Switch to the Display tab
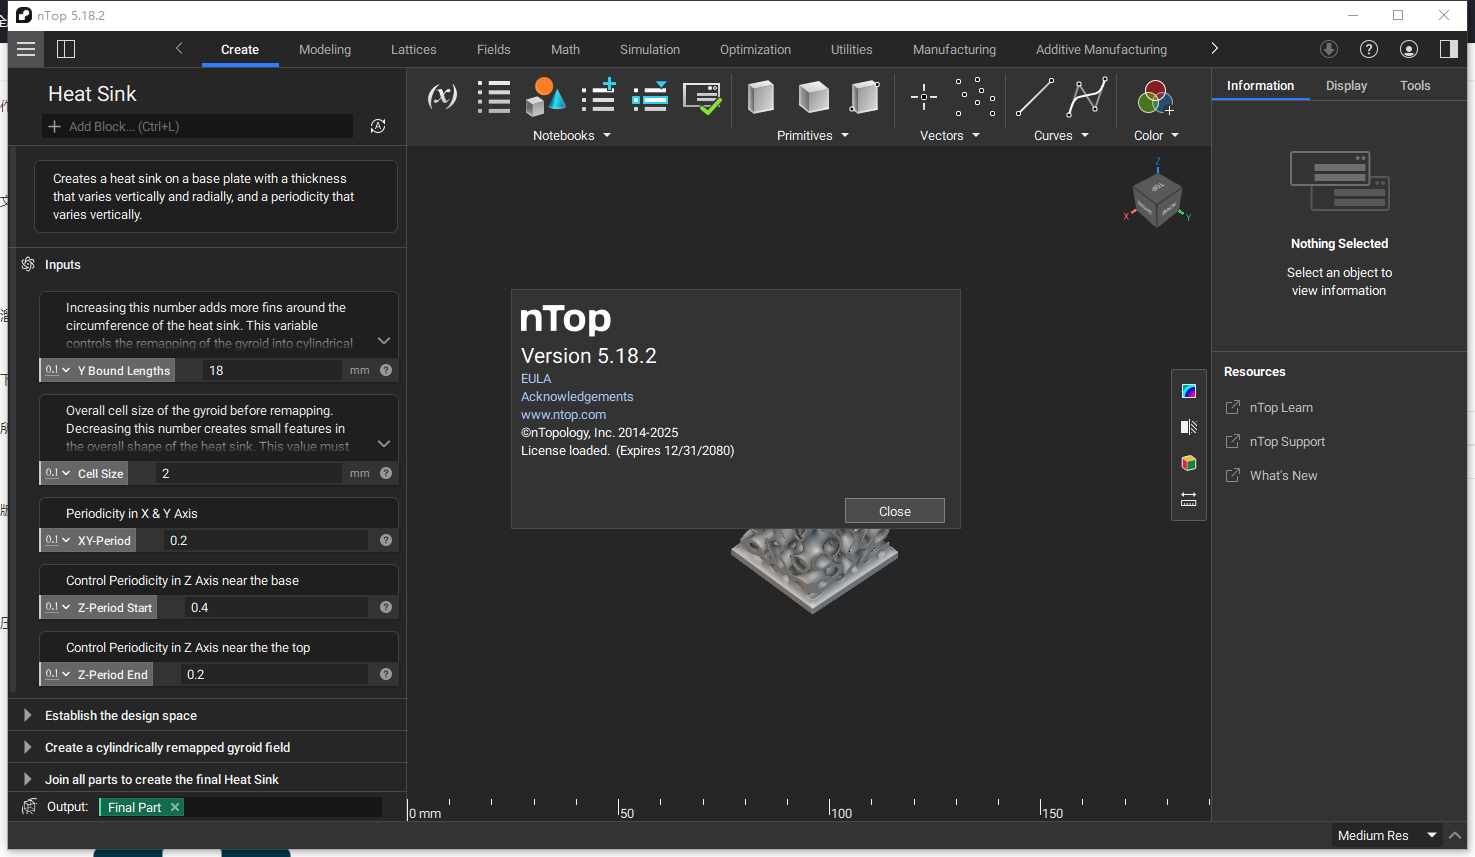This screenshot has width=1475, height=857. (1346, 85)
